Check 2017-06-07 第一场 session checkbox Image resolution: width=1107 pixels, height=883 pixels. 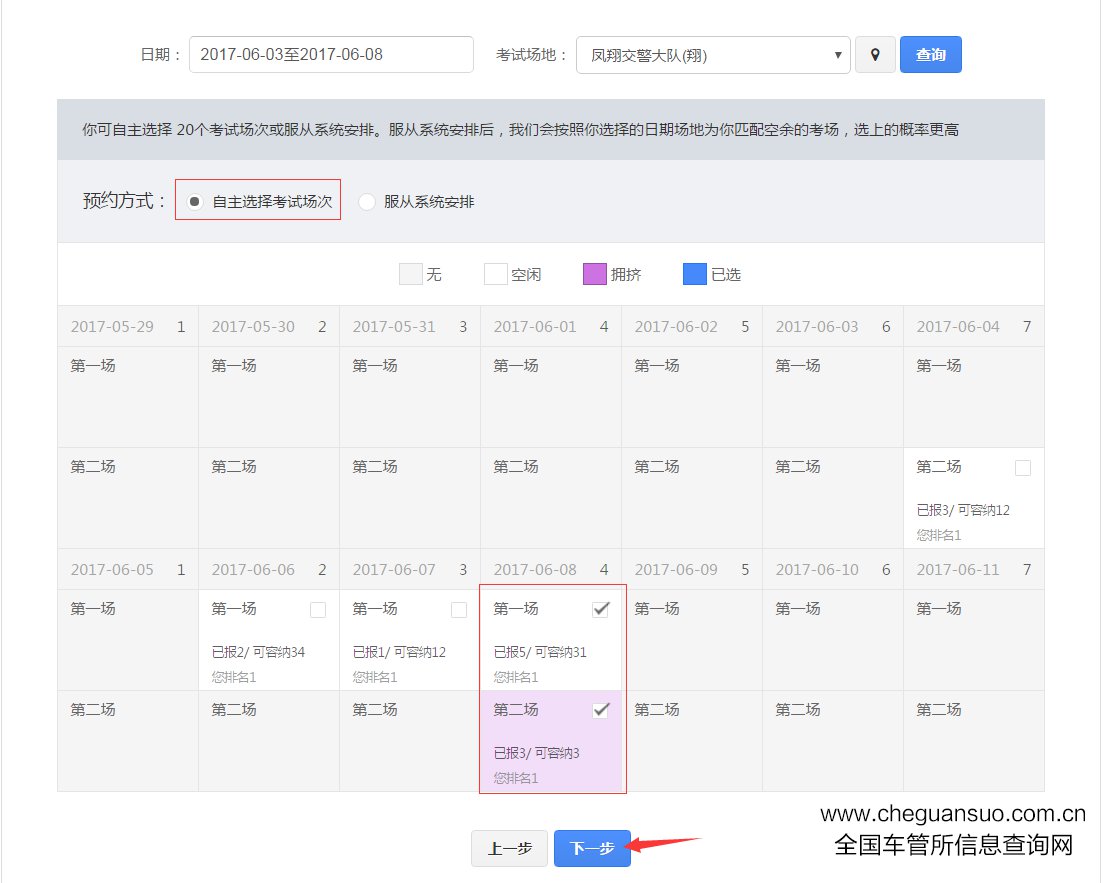[x=459, y=610]
